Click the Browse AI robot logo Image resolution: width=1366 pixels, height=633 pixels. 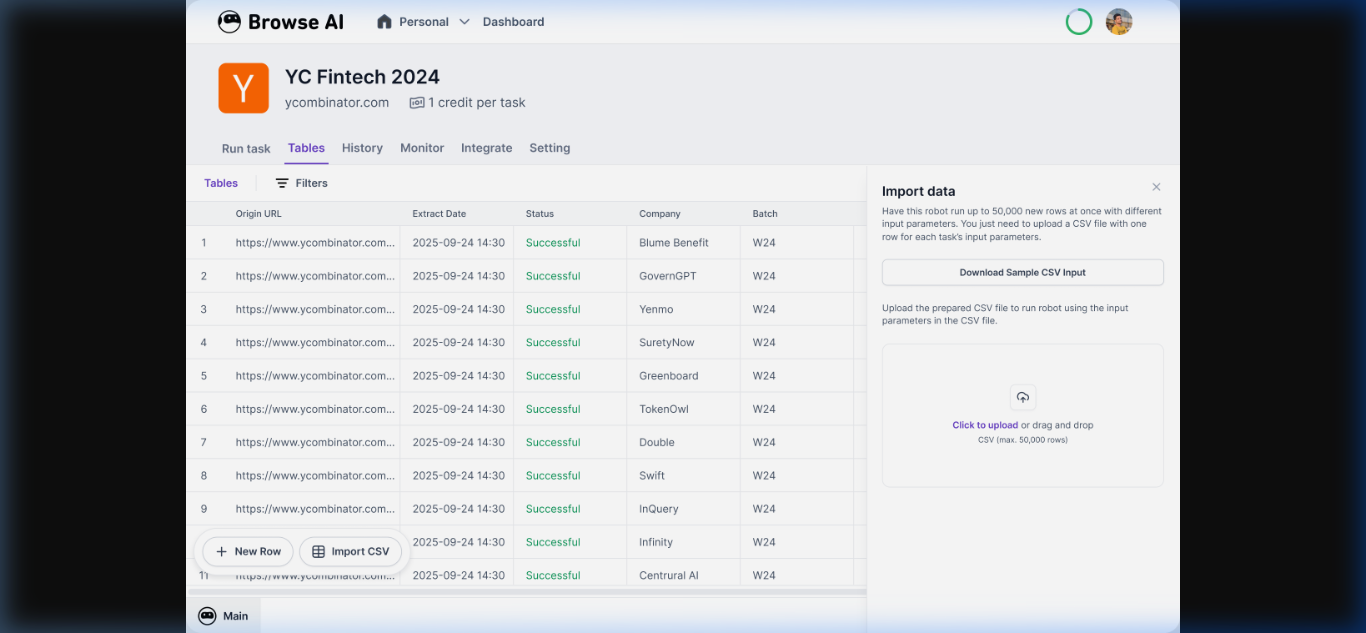(x=229, y=22)
